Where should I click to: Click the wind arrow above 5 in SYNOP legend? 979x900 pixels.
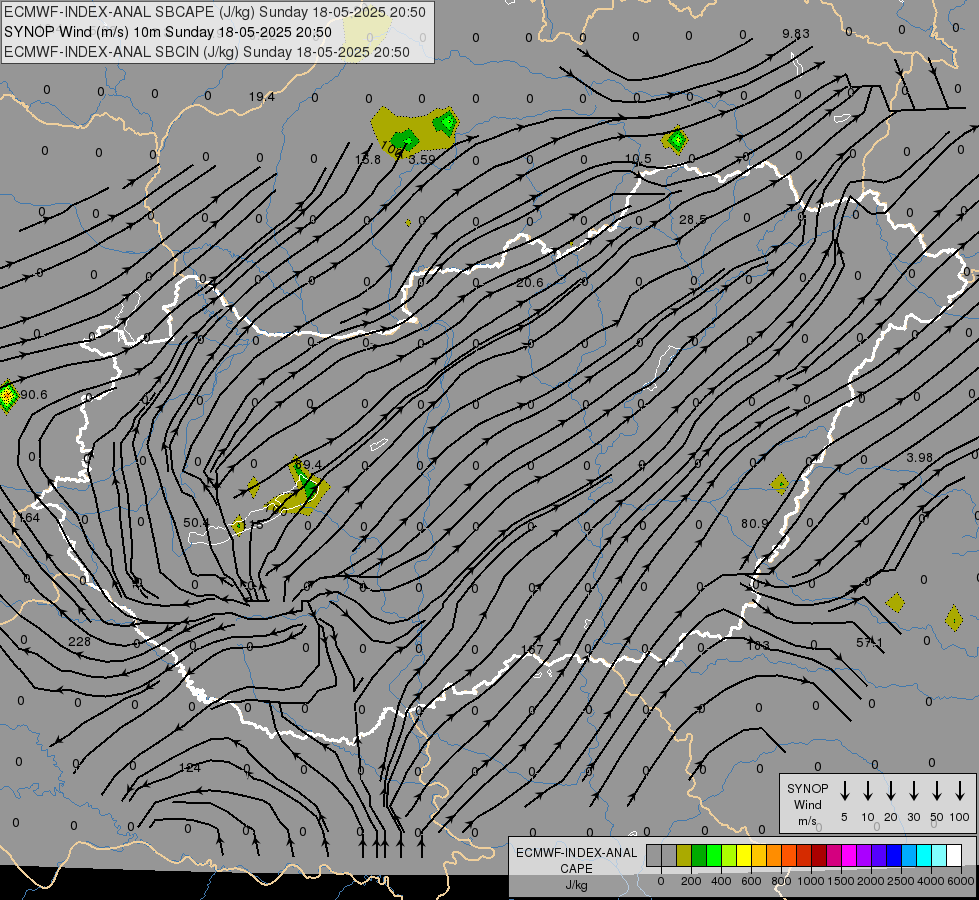(x=845, y=791)
